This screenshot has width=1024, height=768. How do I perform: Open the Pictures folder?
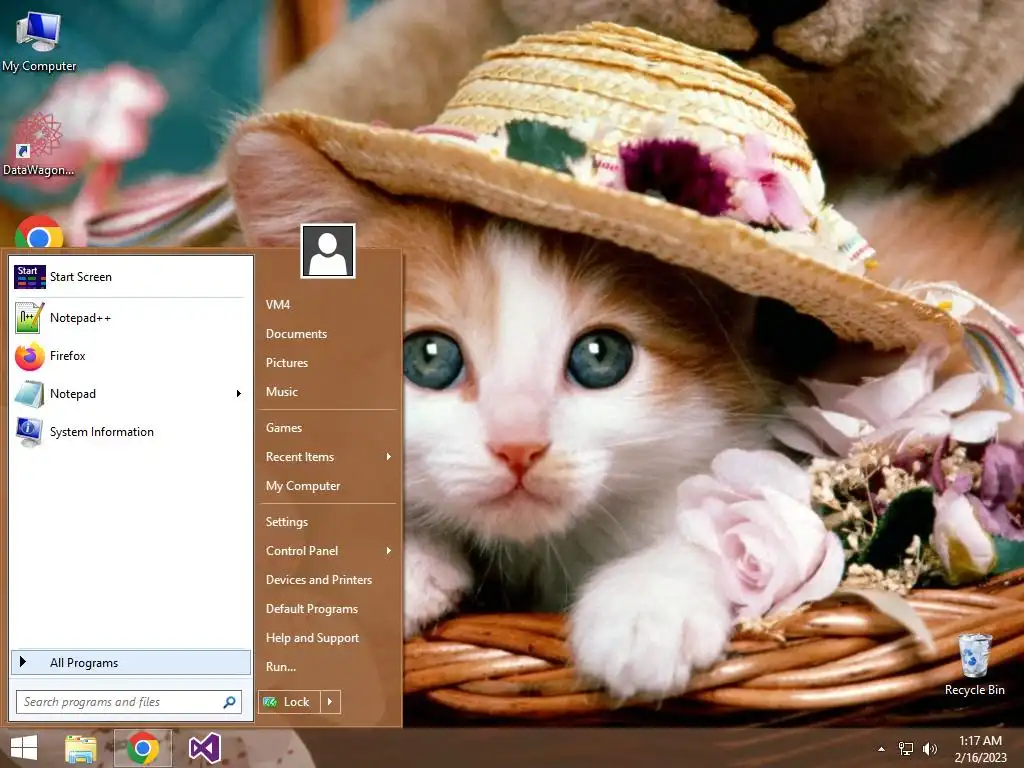click(286, 362)
